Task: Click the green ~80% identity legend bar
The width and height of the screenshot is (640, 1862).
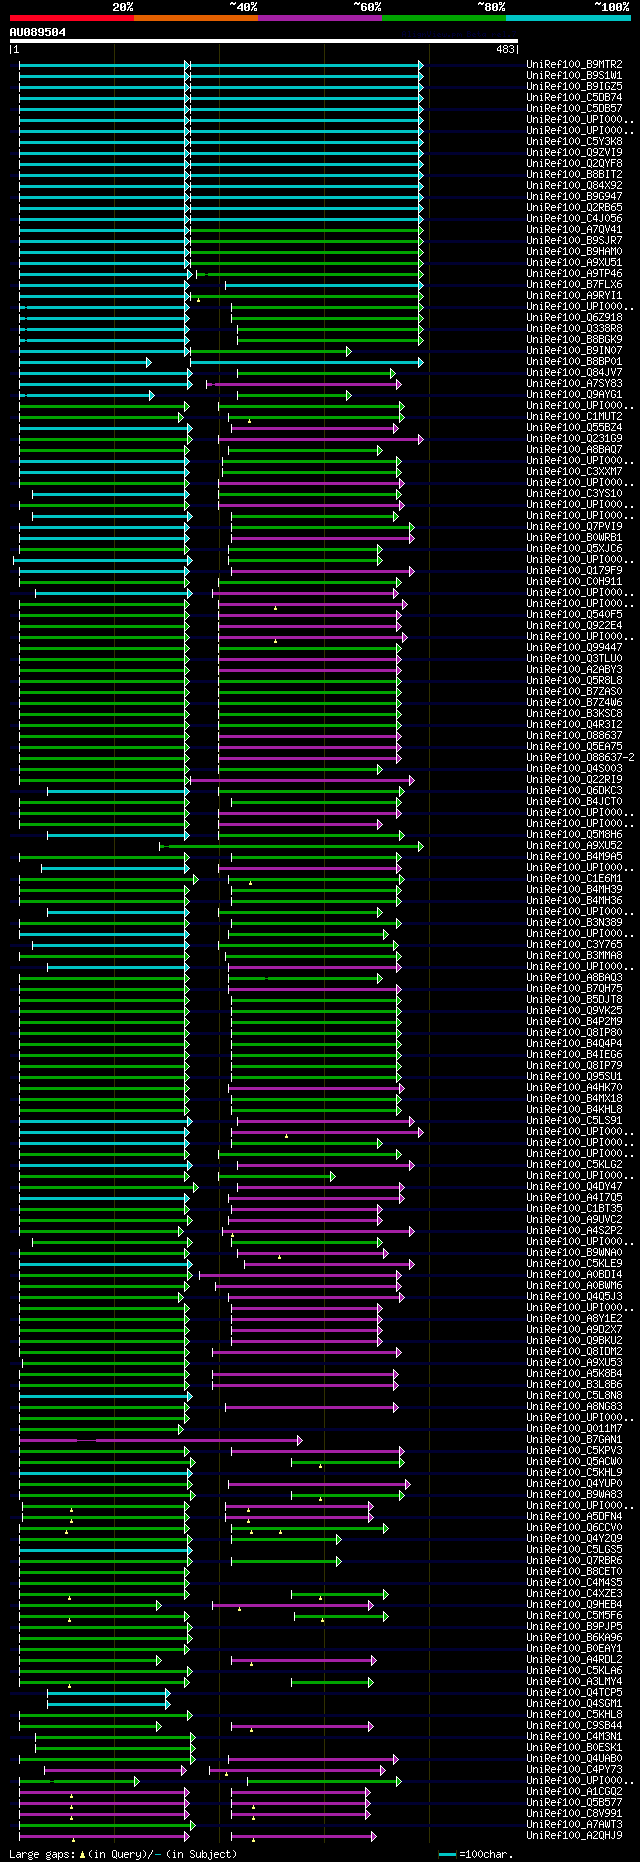Action: pyautogui.click(x=444, y=17)
